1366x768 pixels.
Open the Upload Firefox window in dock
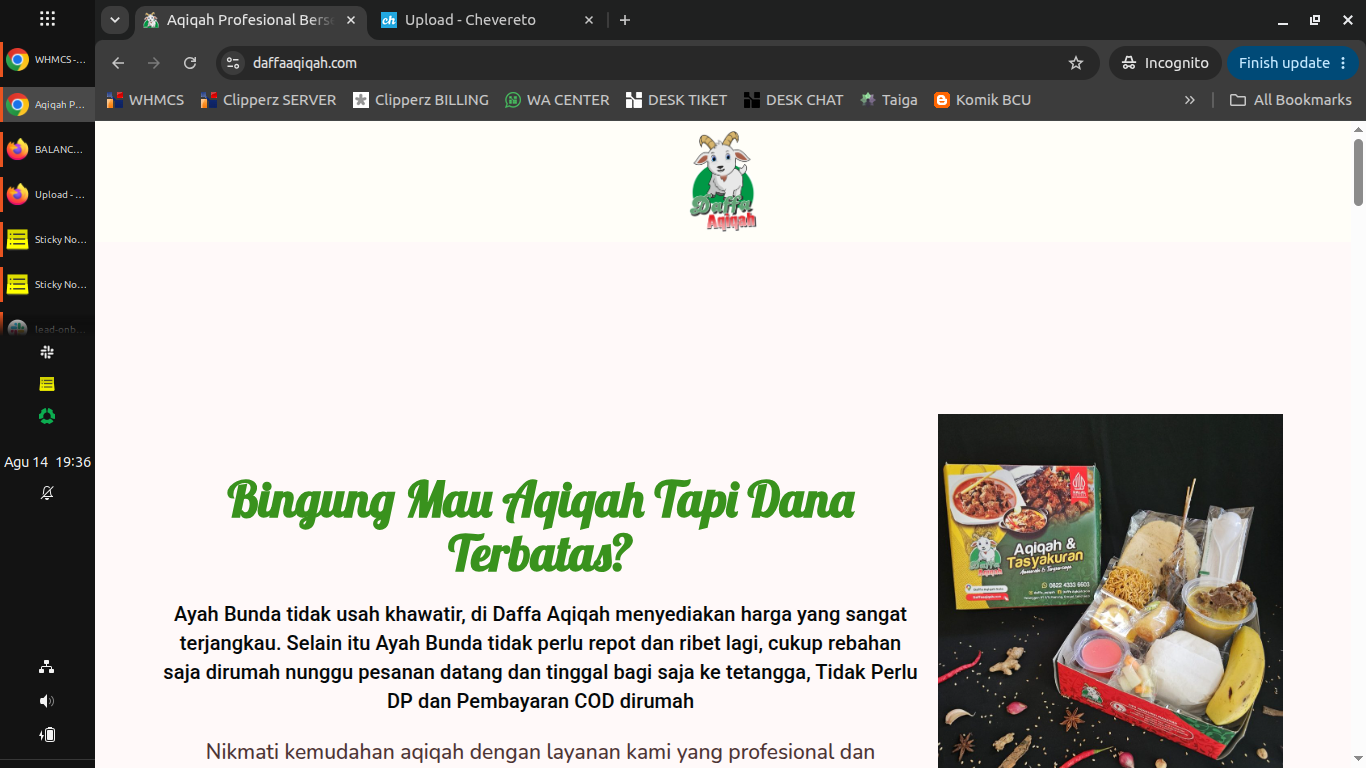pos(47,195)
